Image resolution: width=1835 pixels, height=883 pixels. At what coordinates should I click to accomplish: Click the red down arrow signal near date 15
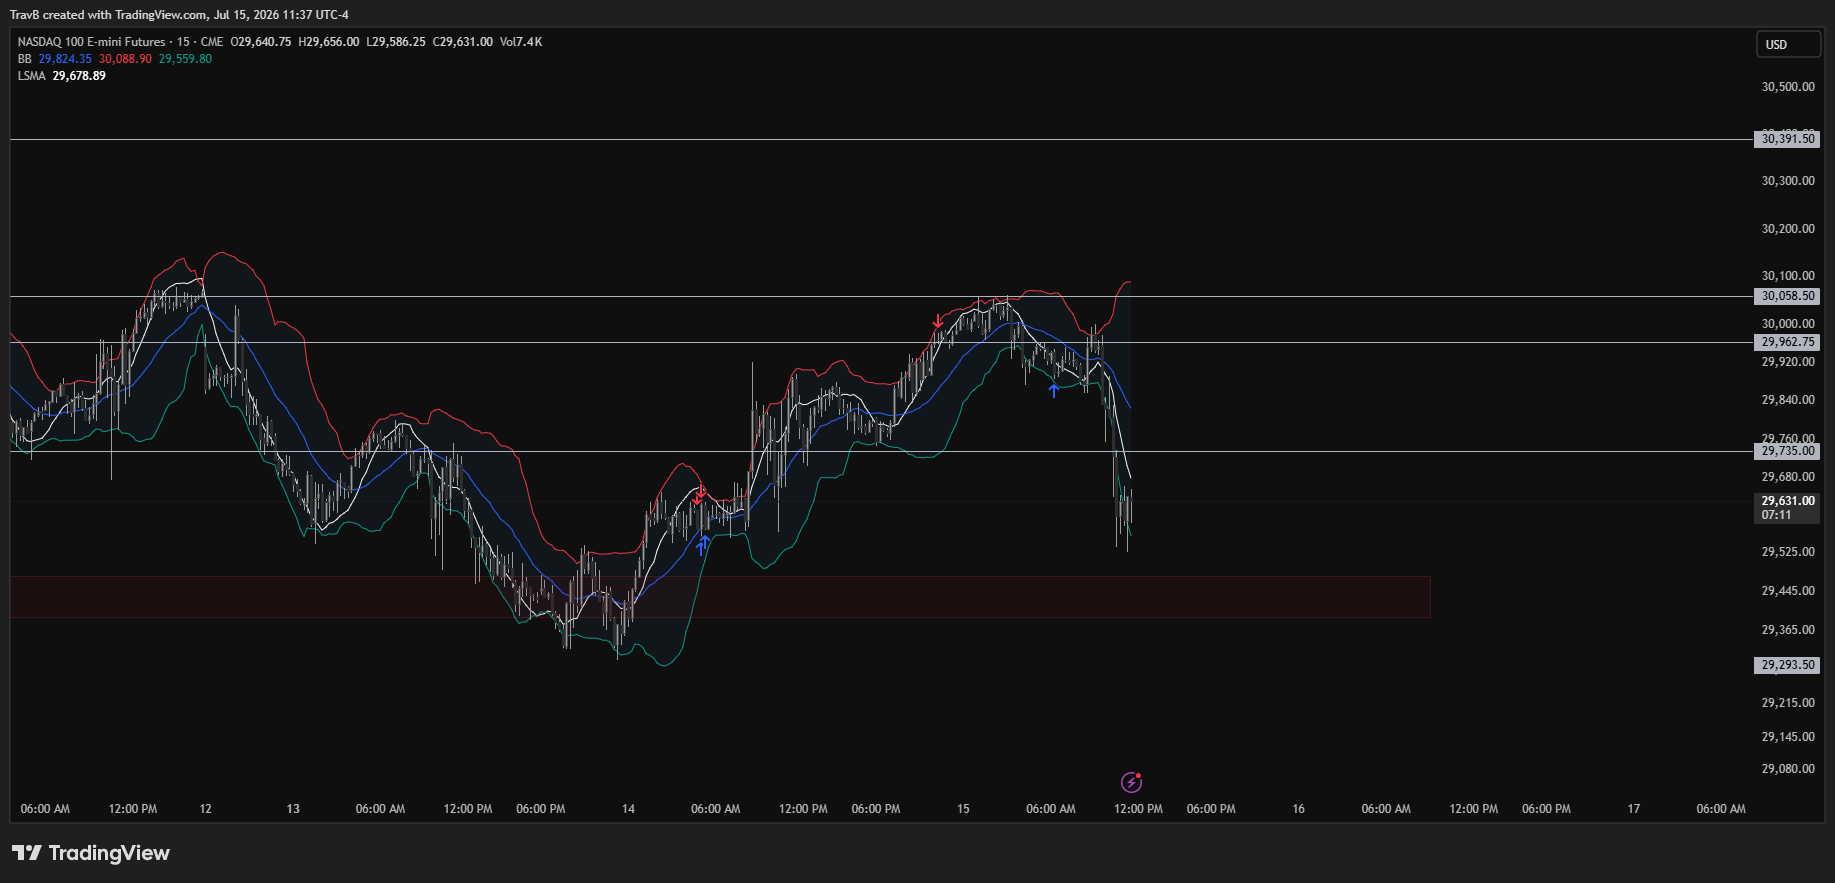(937, 321)
